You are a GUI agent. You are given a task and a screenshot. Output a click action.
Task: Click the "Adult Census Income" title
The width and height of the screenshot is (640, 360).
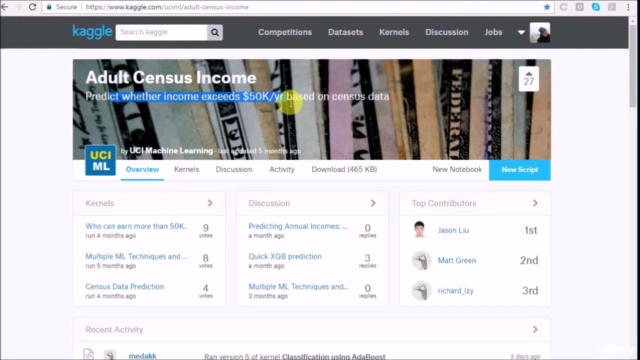pos(171,78)
